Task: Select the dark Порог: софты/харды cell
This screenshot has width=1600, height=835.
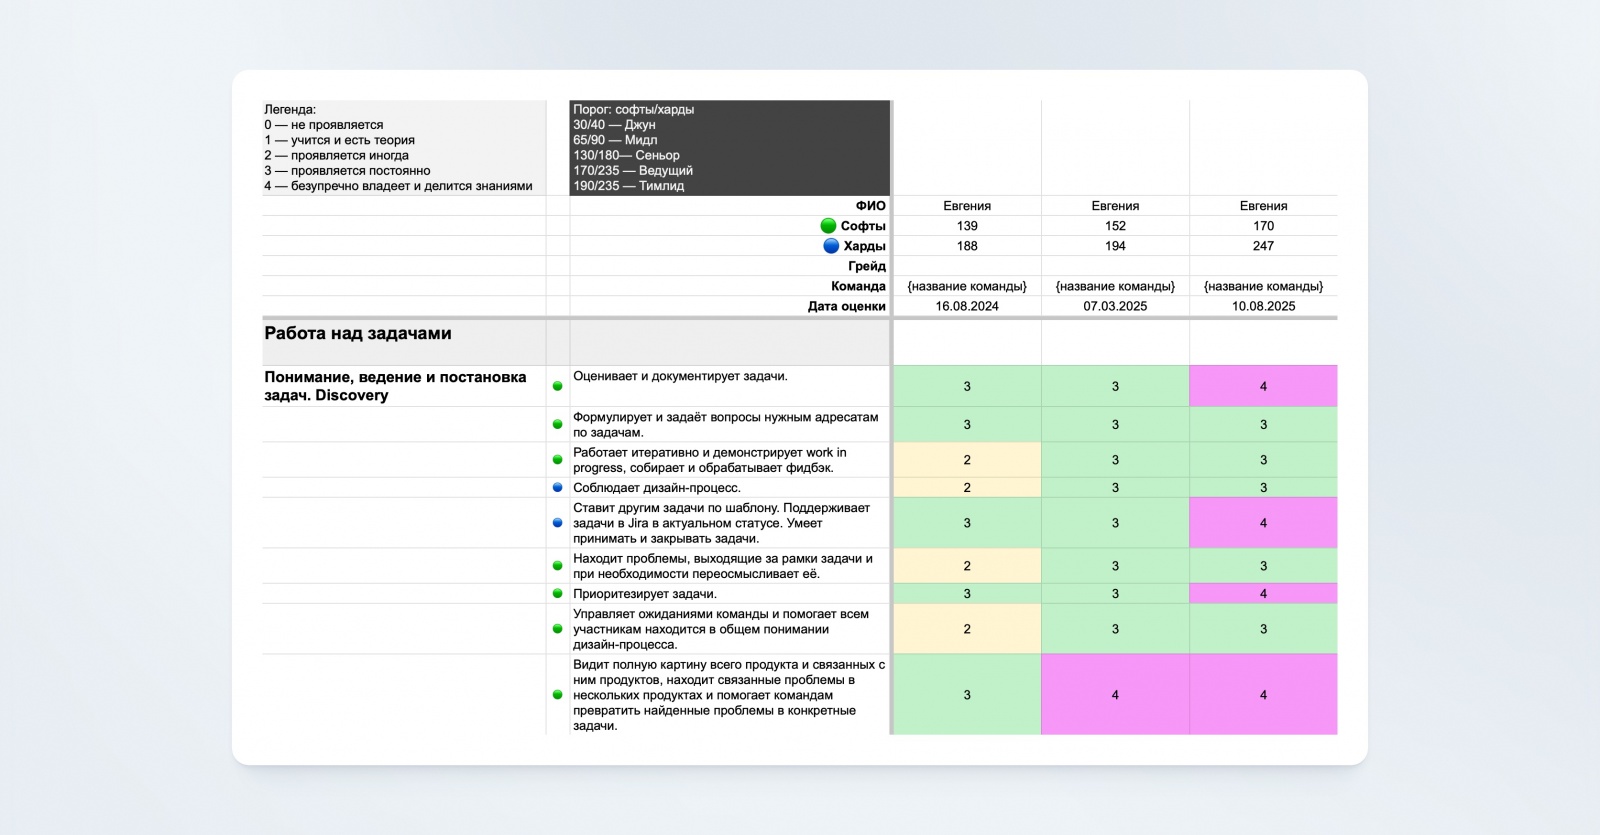Action: 730,148
